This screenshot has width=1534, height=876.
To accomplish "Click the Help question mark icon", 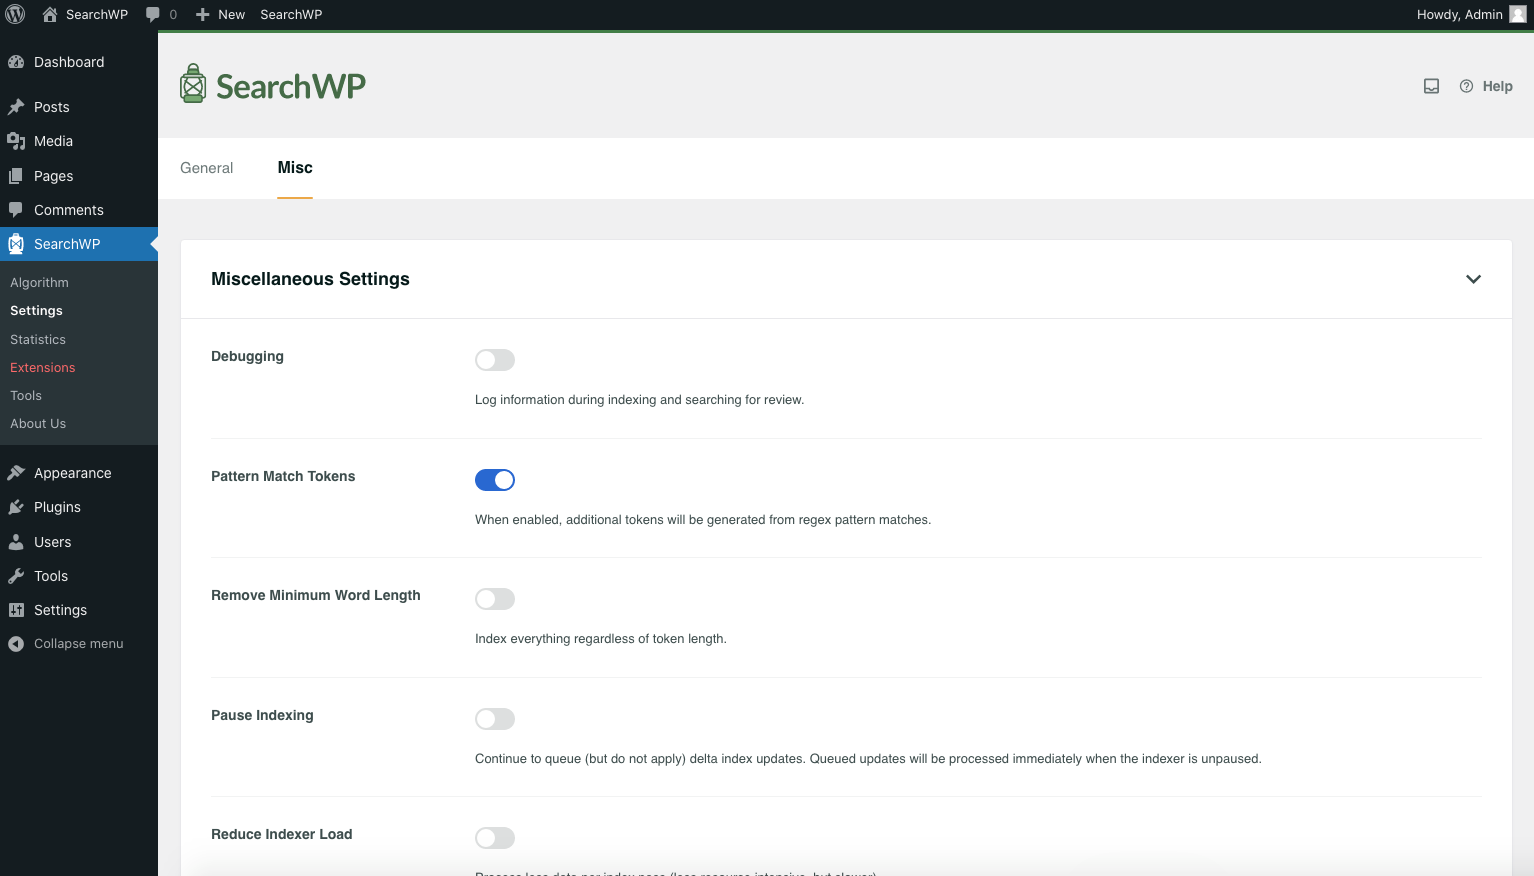I will point(1466,86).
